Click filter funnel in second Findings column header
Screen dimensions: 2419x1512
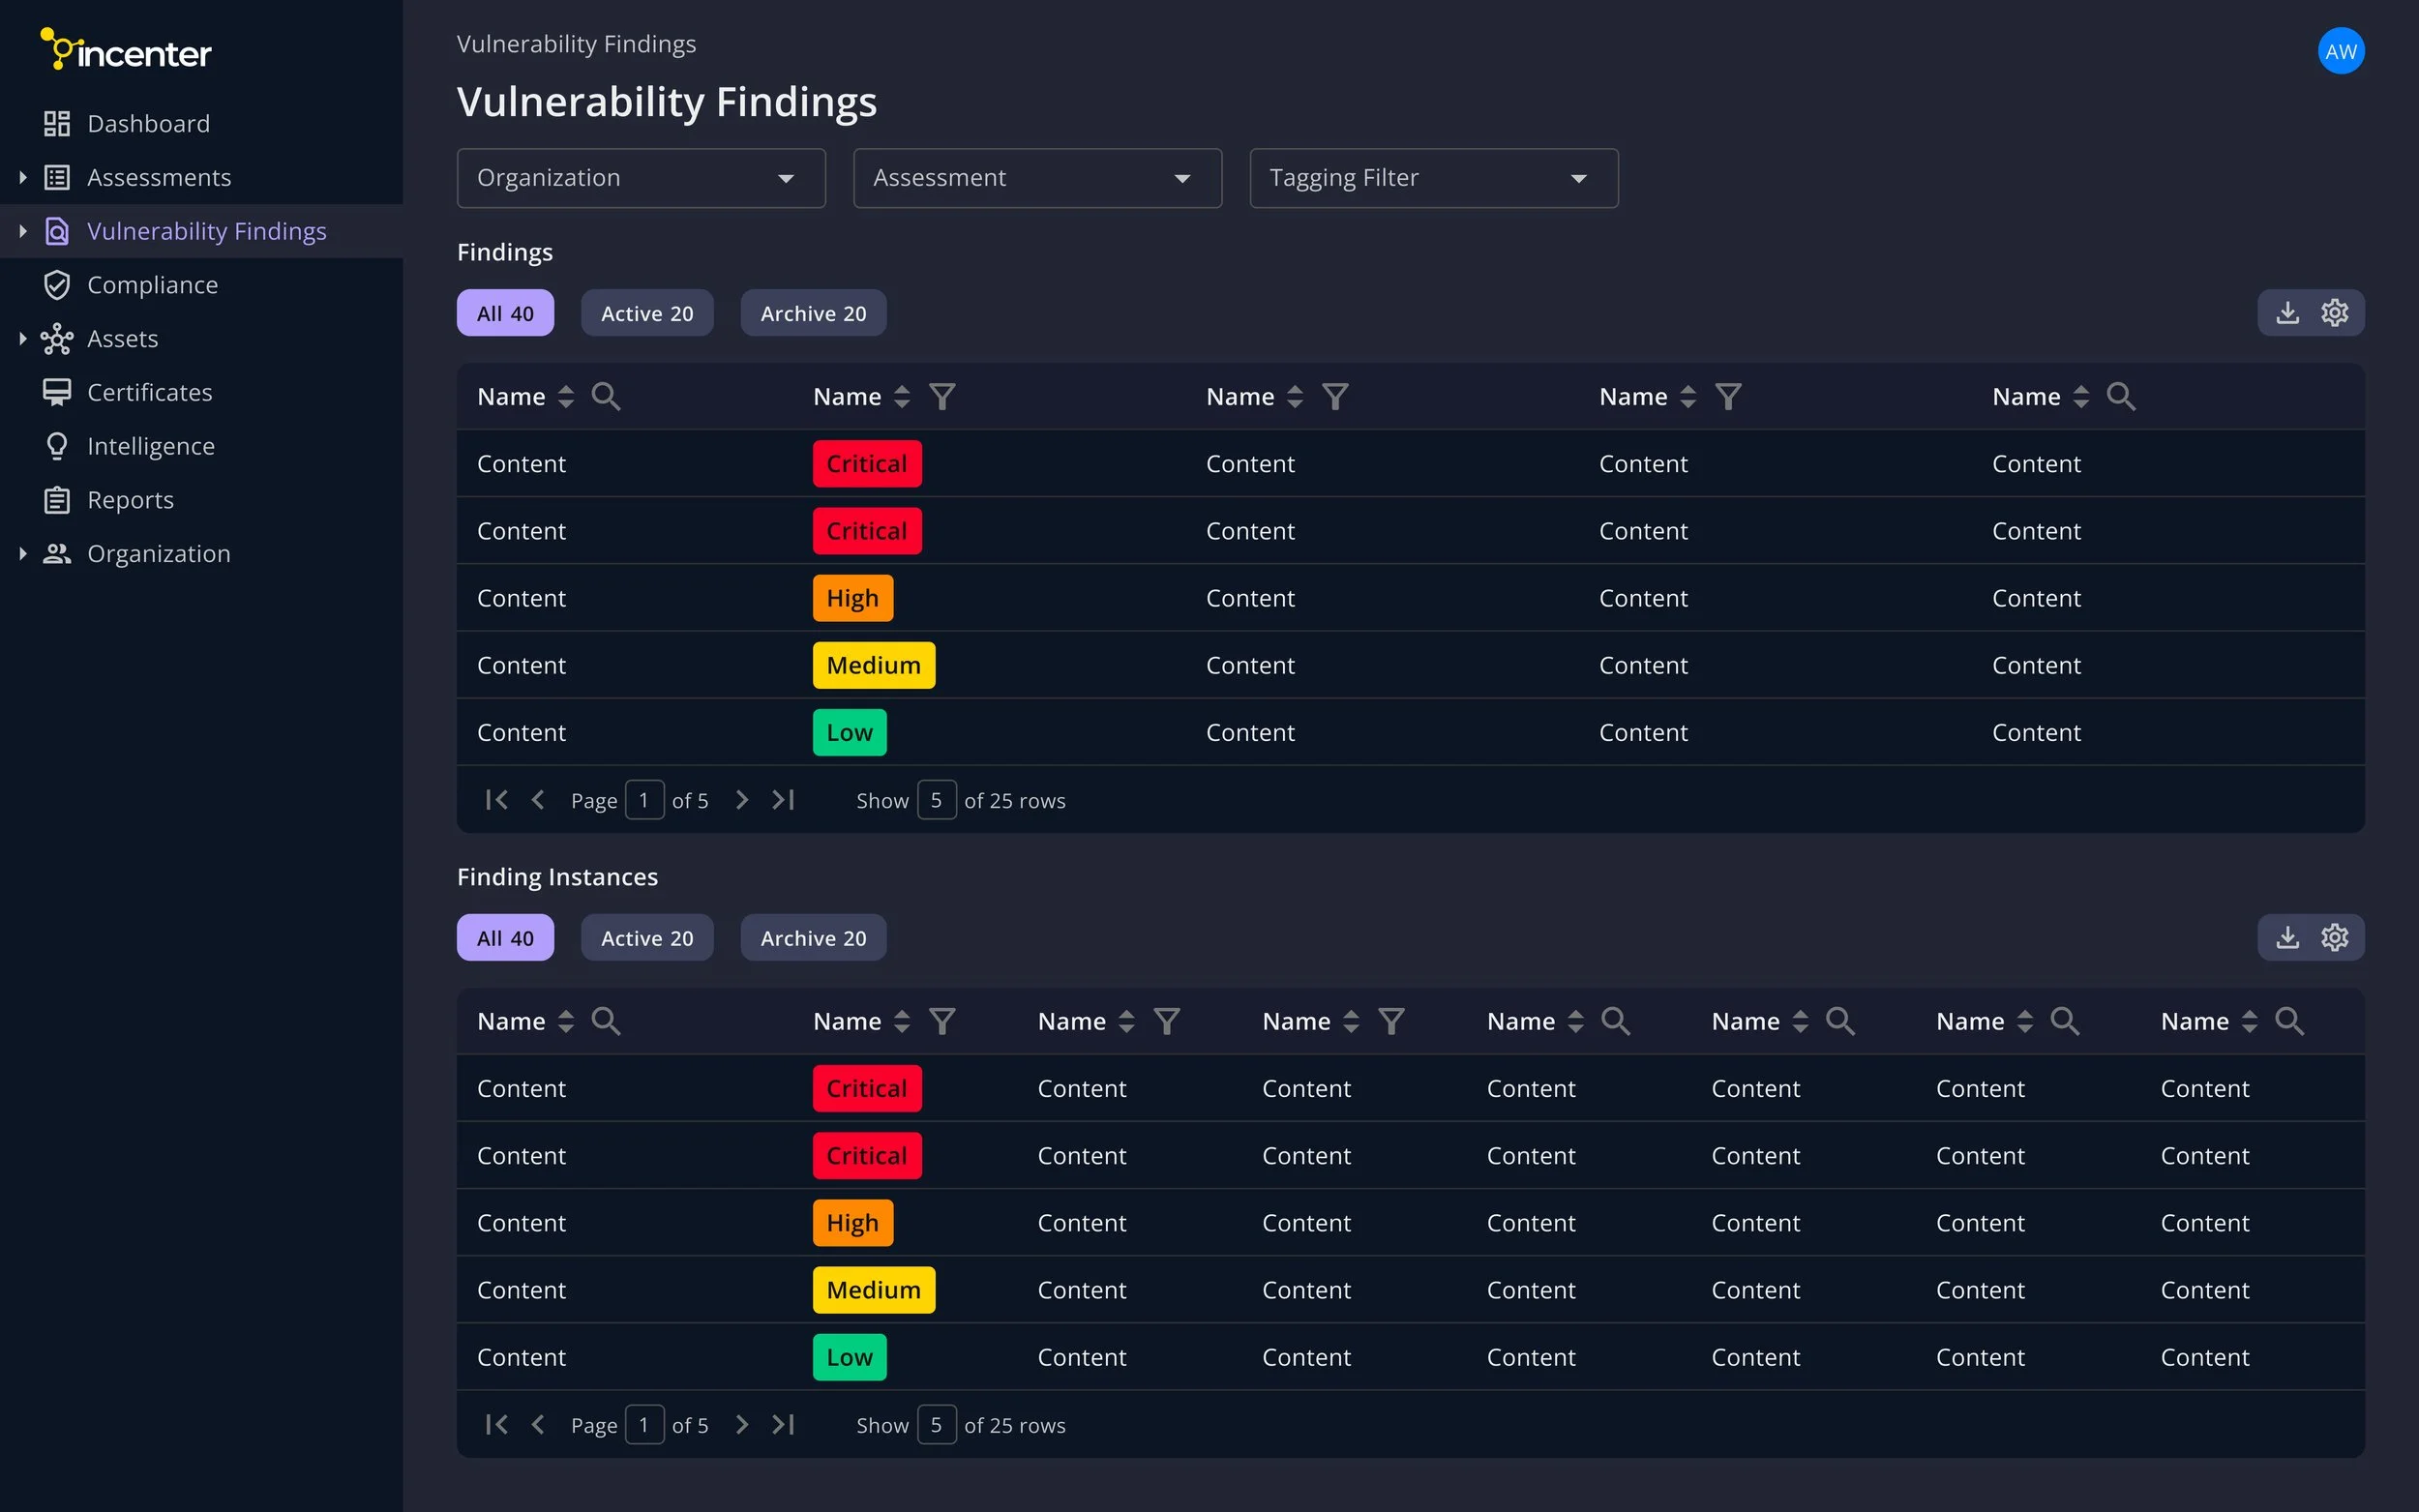942,397
